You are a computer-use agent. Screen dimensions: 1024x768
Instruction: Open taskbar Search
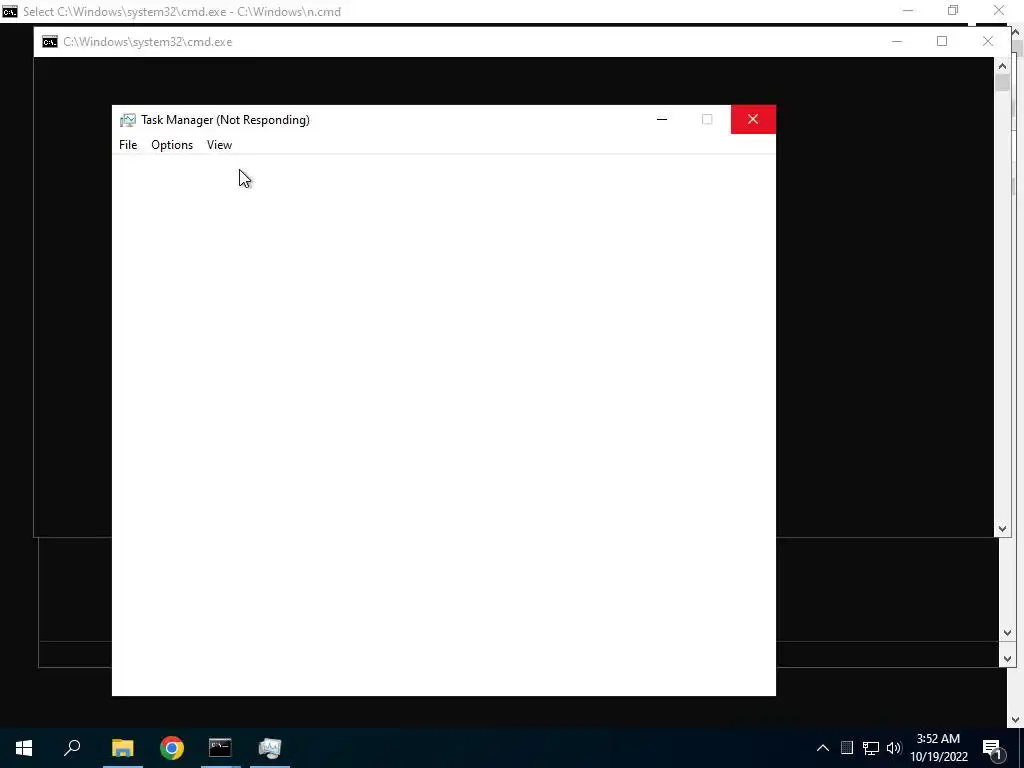point(72,748)
